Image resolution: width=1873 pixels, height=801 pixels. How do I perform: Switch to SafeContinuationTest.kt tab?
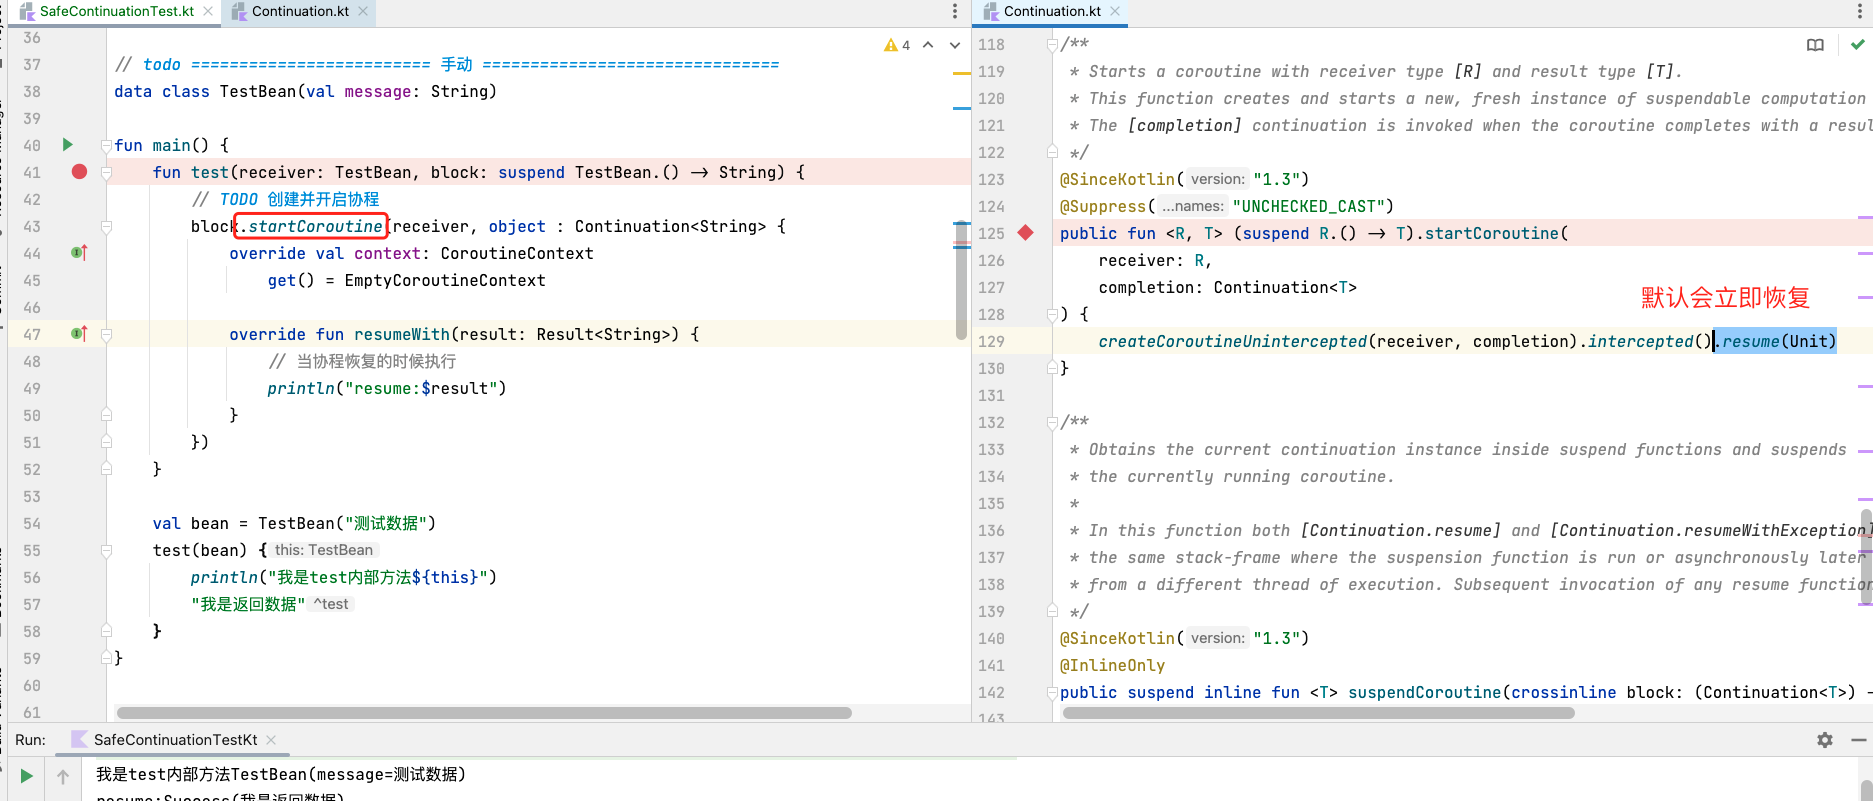[x=116, y=11]
